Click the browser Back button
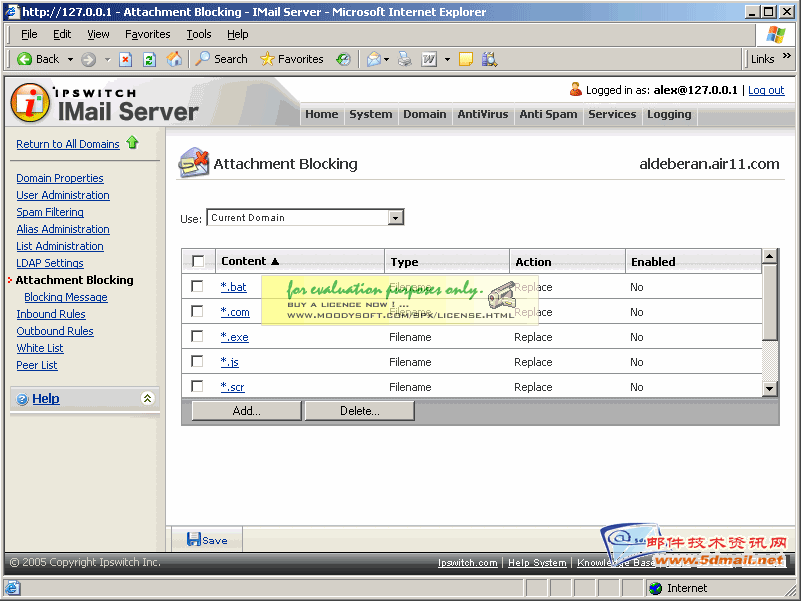The height and width of the screenshot is (601, 801). pyautogui.click(x=38, y=59)
